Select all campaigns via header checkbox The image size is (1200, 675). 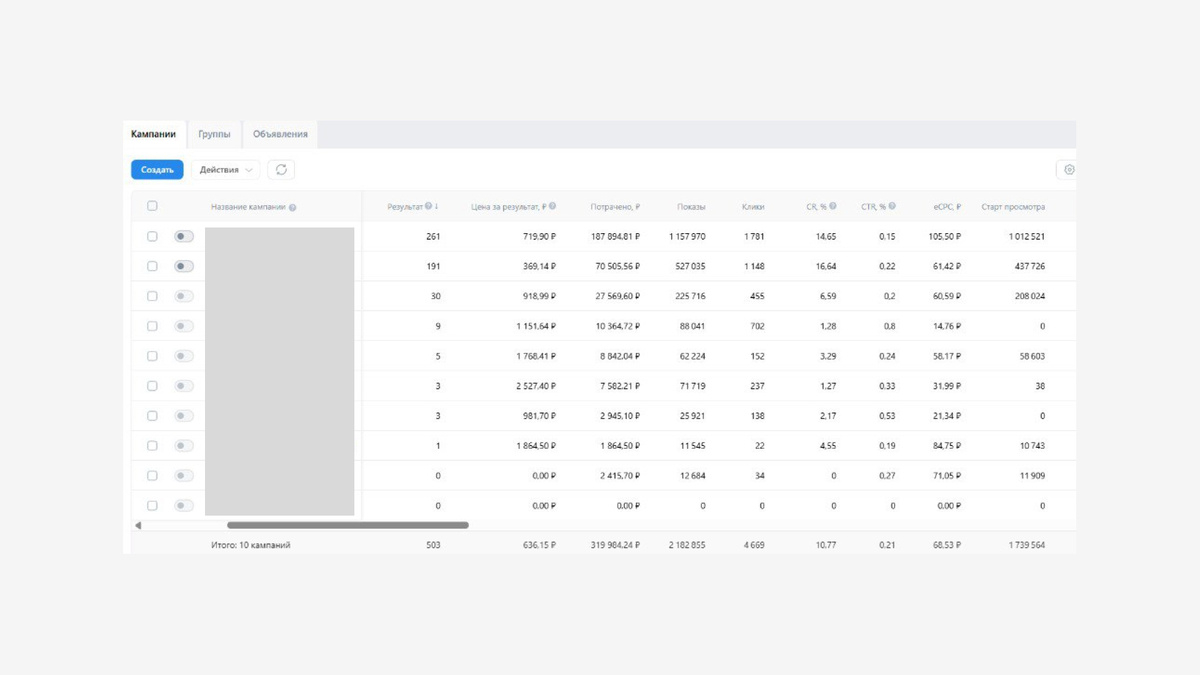[152, 206]
